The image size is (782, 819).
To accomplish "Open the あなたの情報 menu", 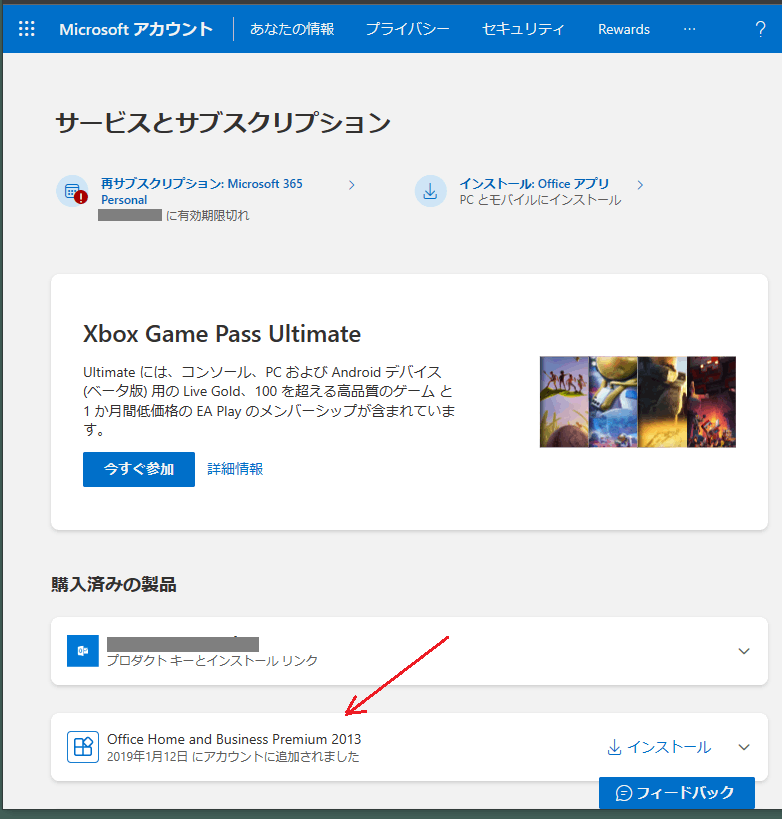I will [x=292, y=29].
